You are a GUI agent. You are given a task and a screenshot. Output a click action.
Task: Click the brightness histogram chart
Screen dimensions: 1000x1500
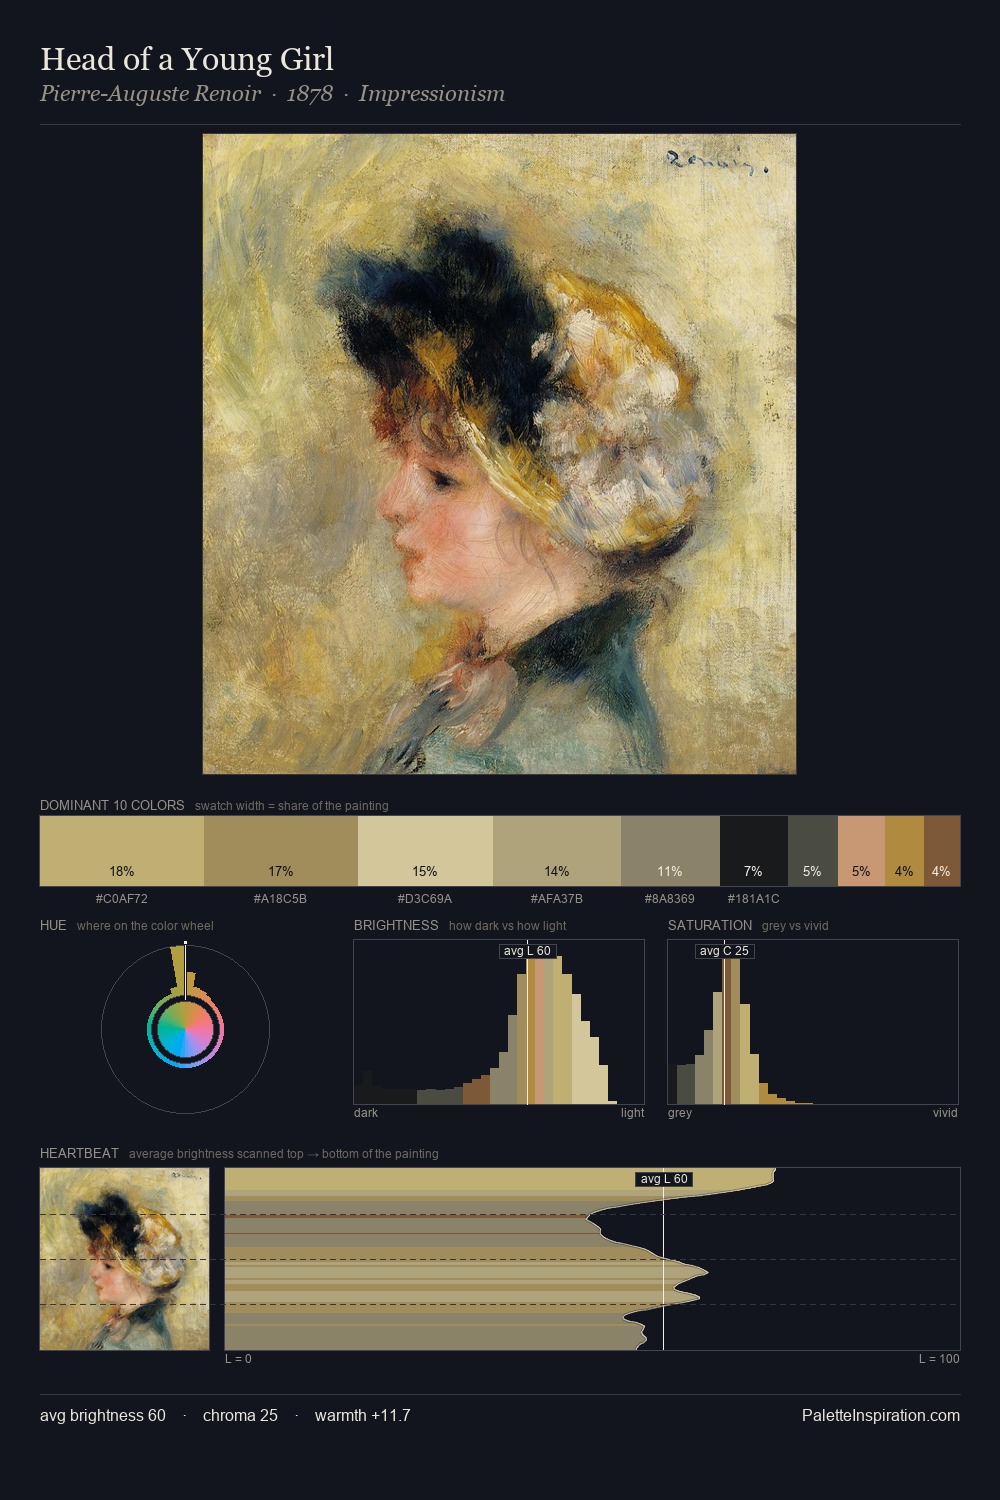(499, 1022)
